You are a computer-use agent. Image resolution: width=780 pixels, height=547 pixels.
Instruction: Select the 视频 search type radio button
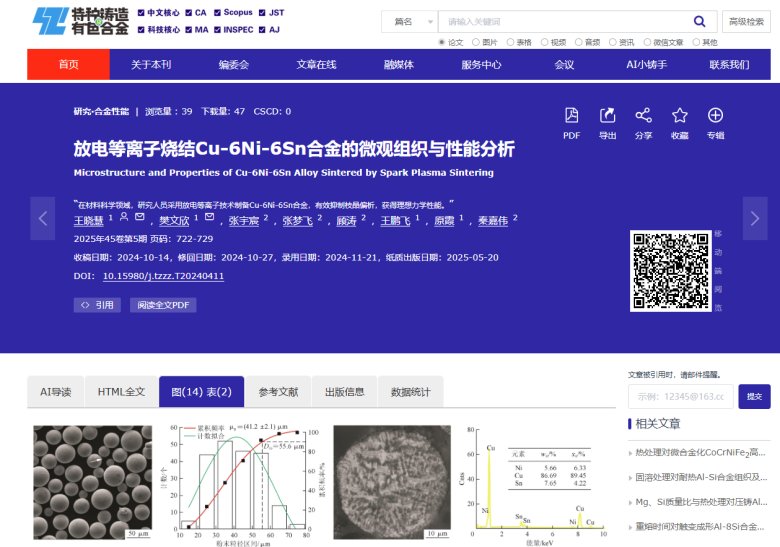point(544,42)
